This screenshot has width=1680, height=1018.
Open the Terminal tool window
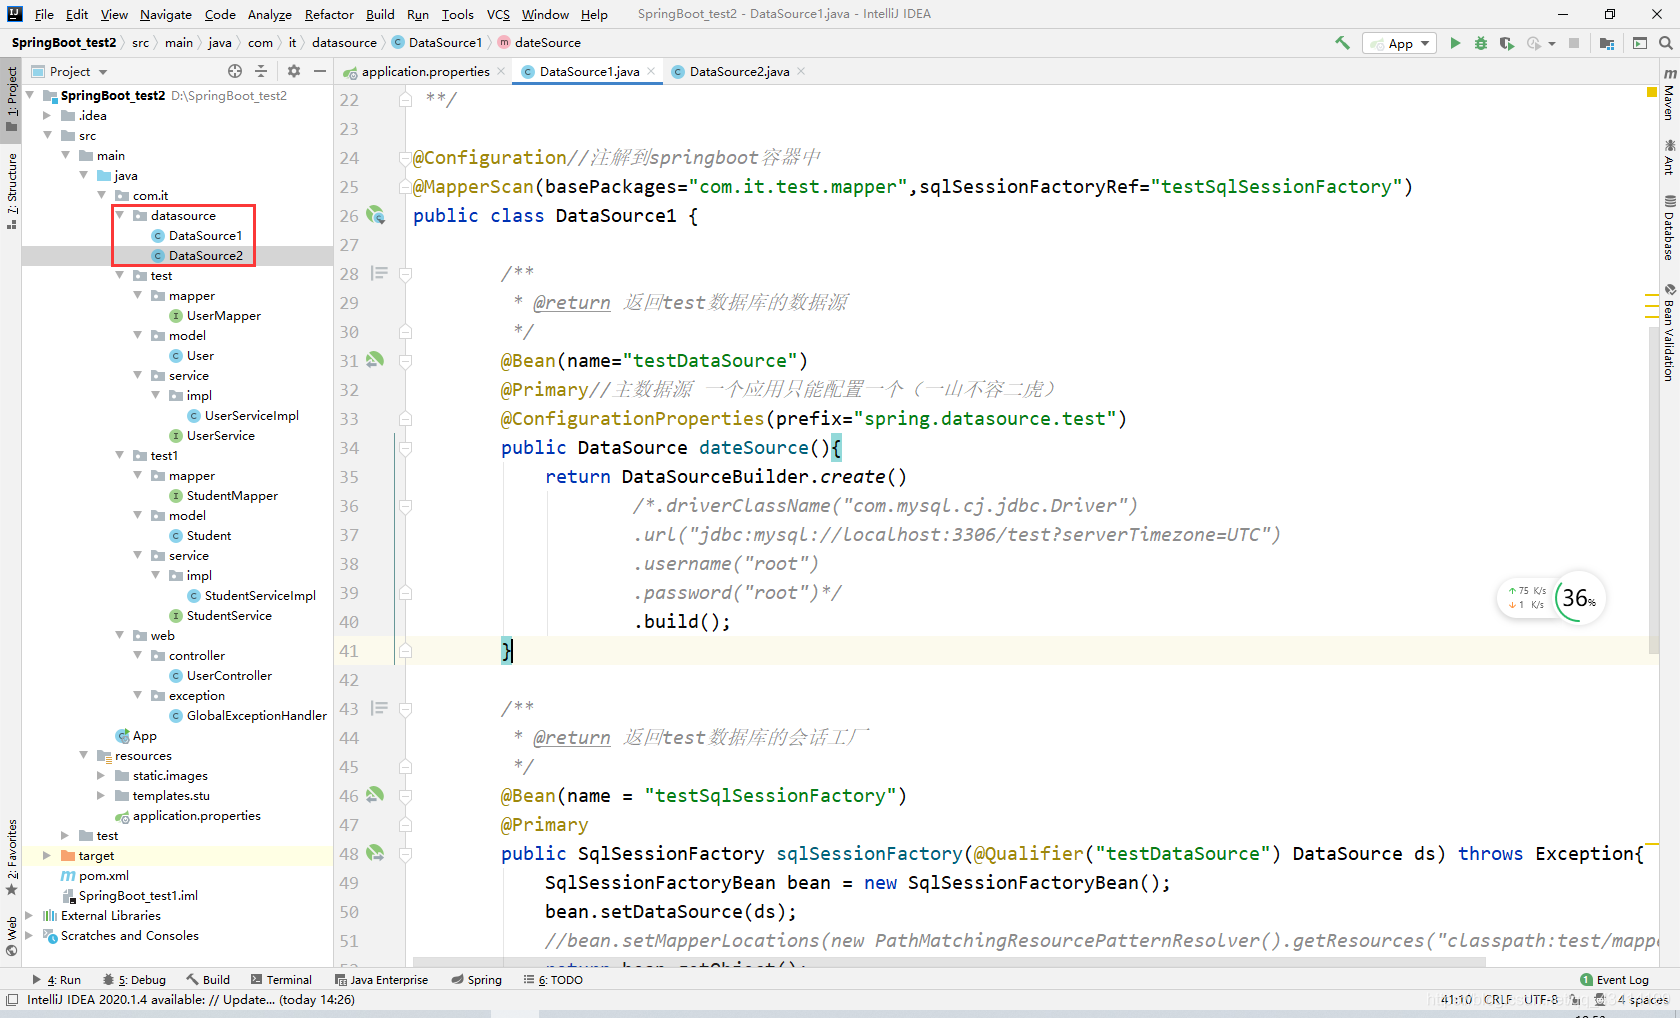[x=282, y=980]
